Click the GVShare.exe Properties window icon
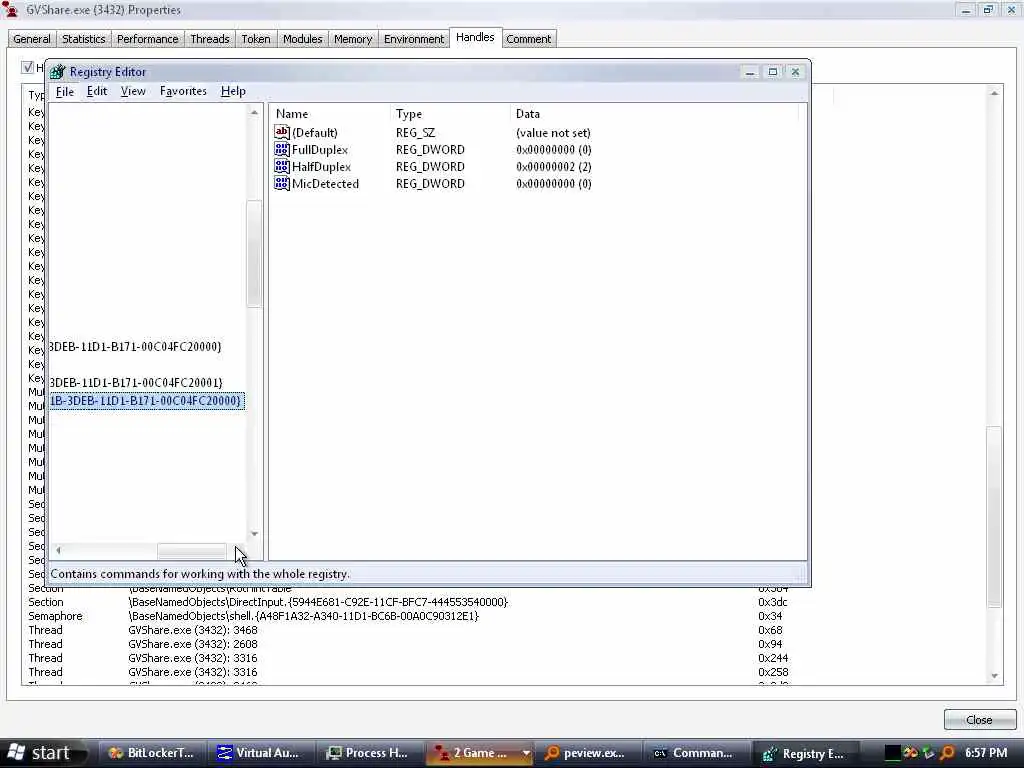The image size is (1024, 768). (x=10, y=9)
